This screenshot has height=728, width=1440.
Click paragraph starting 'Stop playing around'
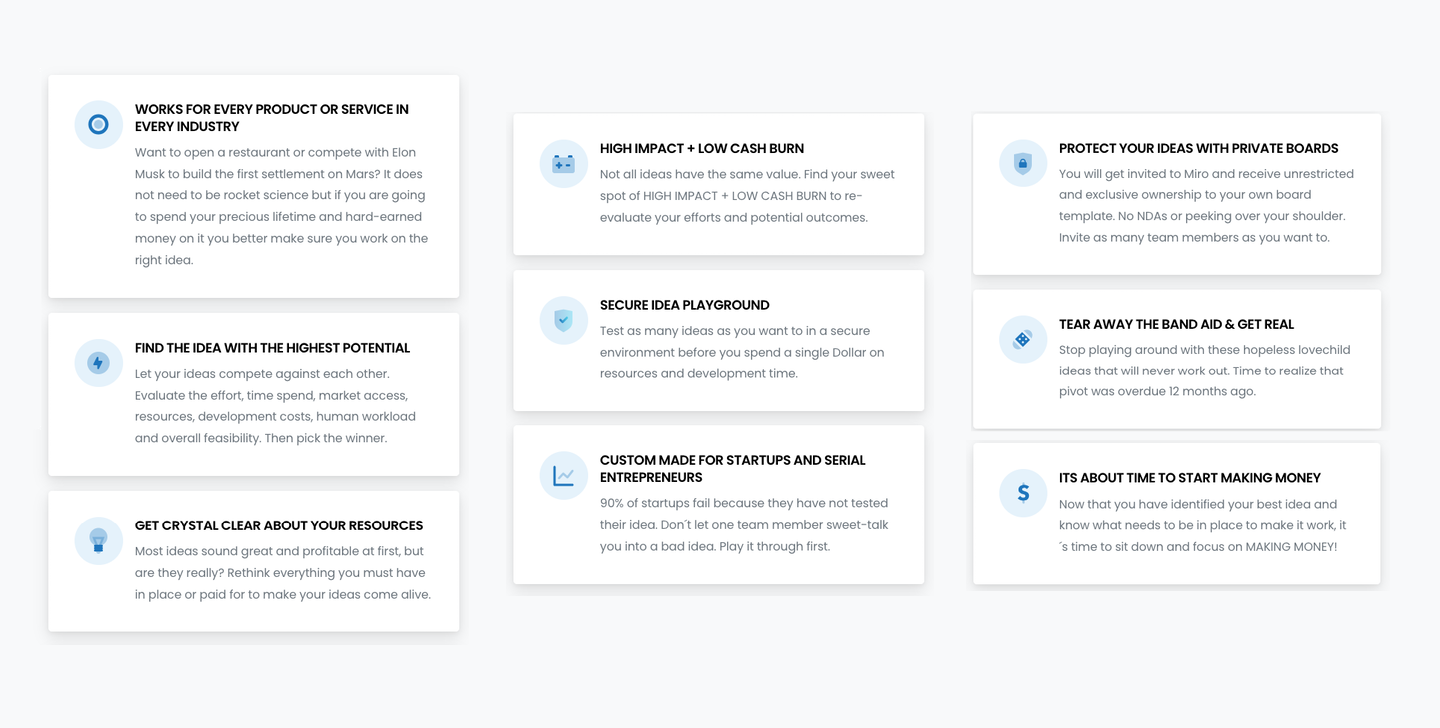[x=1205, y=371]
